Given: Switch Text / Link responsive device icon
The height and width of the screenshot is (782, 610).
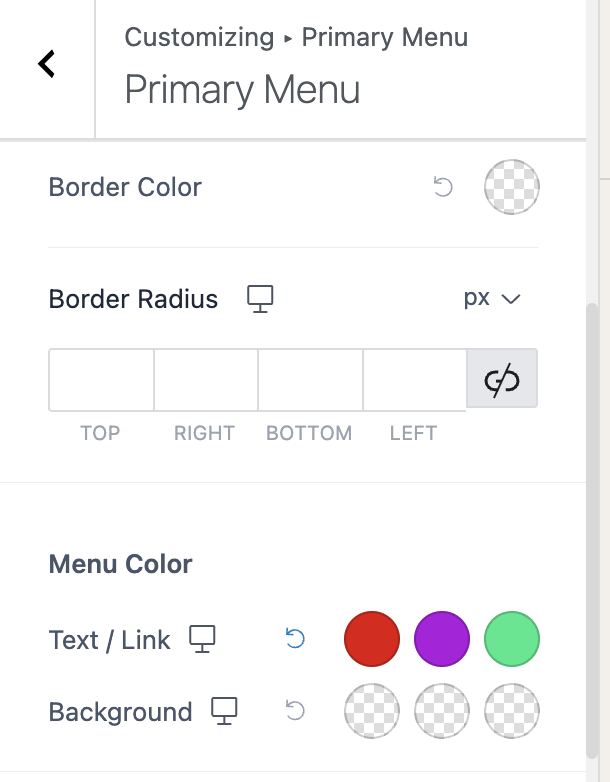Looking at the screenshot, I should point(203,639).
